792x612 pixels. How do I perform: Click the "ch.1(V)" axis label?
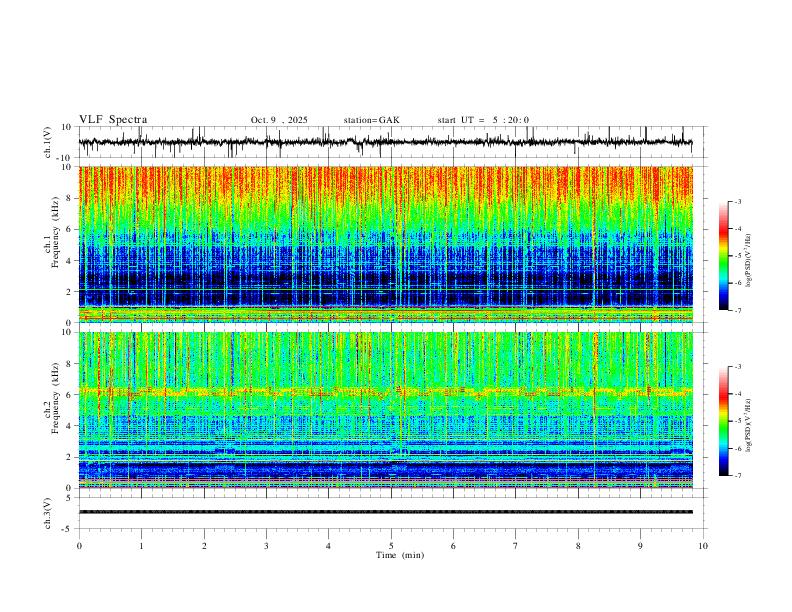click(48, 142)
